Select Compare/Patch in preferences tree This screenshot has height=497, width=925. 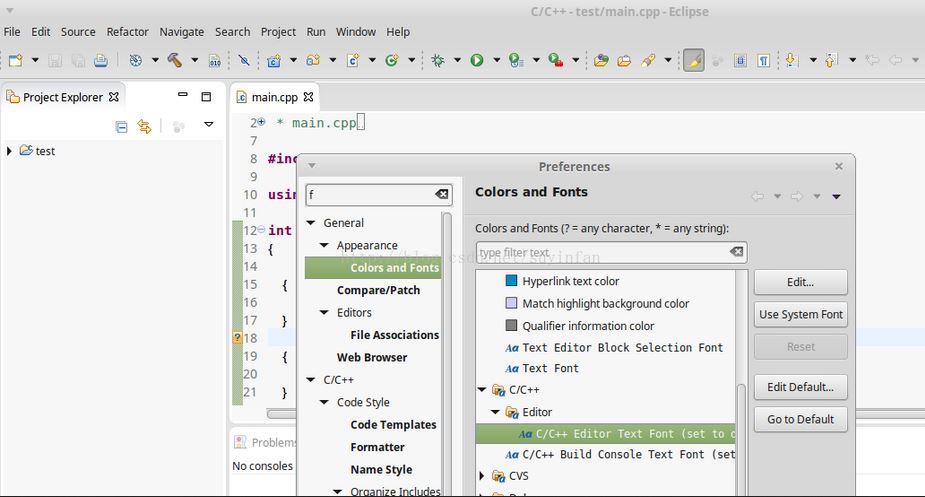point(379,290)
